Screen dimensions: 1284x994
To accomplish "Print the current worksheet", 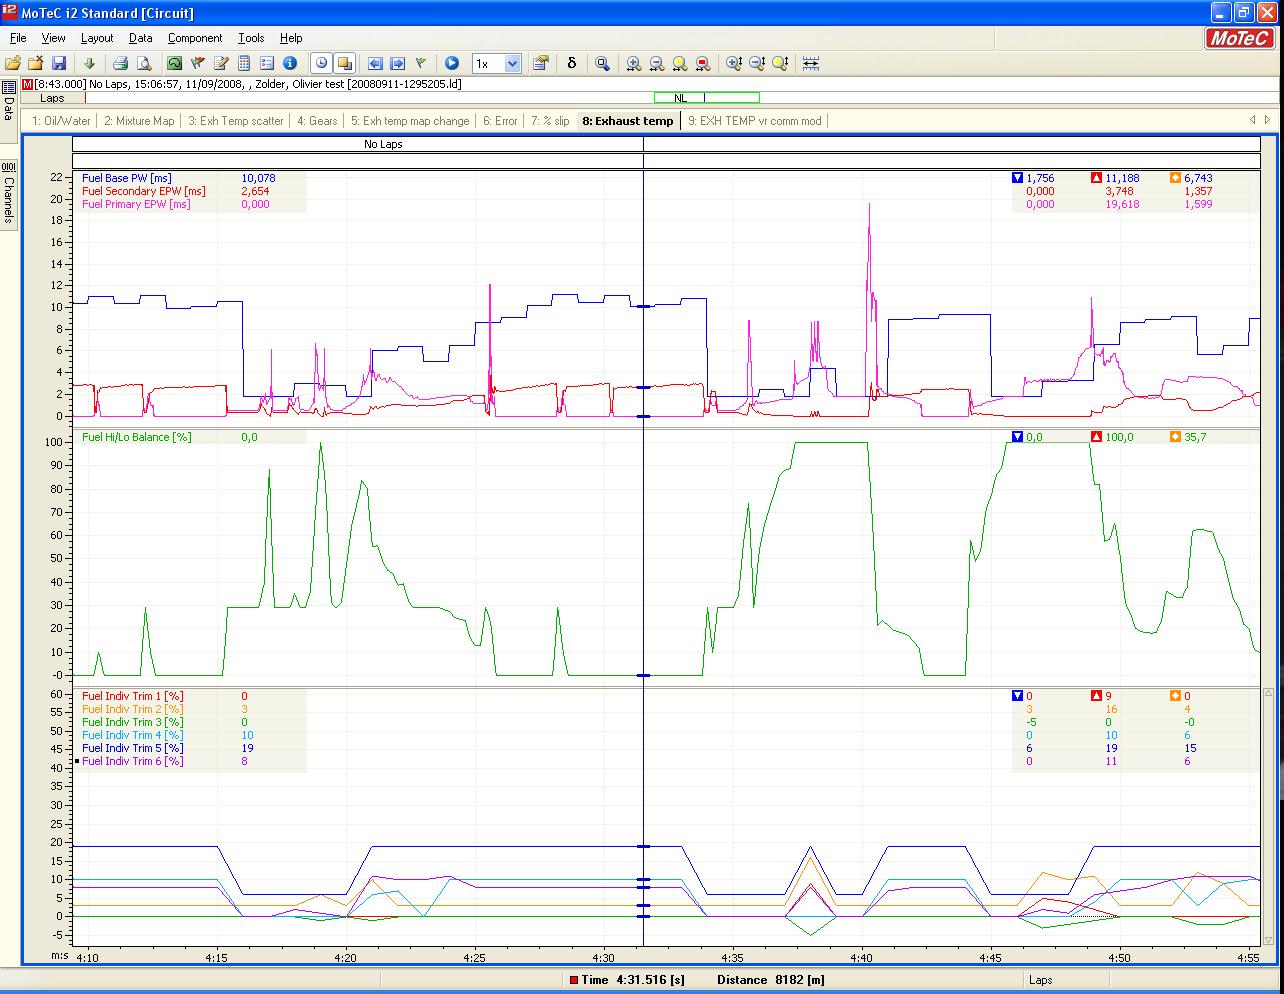I will [120, 63].
